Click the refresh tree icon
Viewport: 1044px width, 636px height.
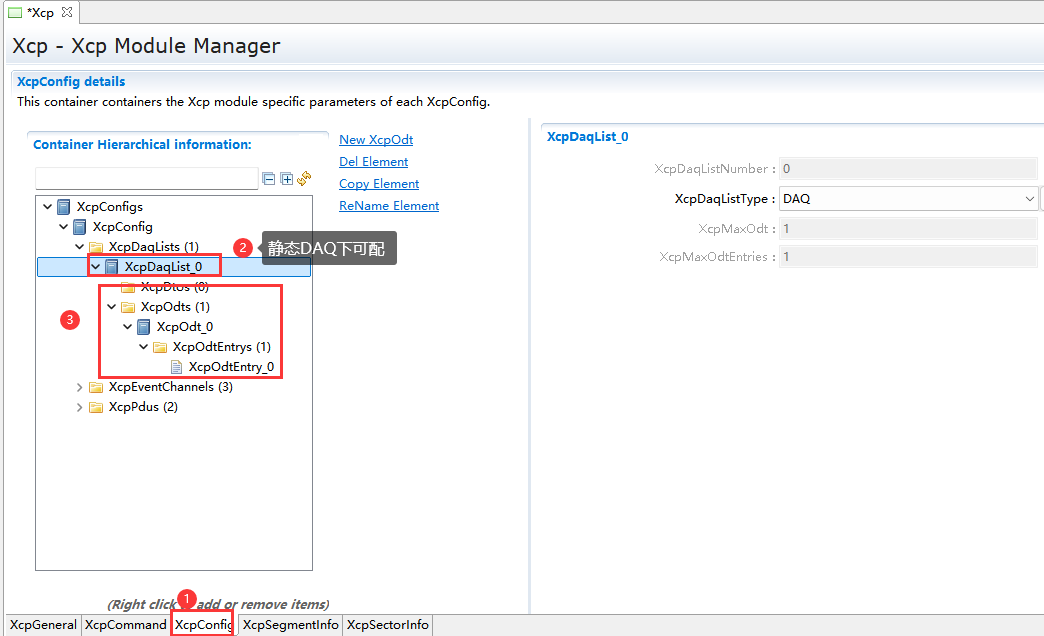click(304, 179)
